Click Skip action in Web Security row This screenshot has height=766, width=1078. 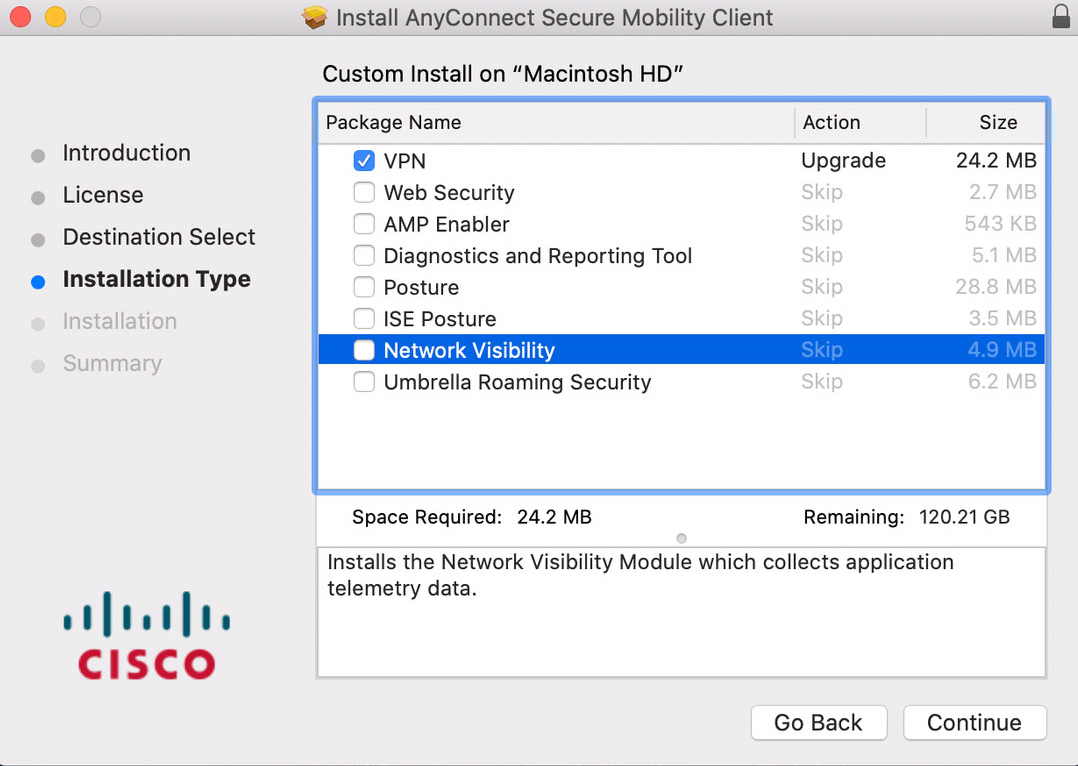click(x=822, y=192)
